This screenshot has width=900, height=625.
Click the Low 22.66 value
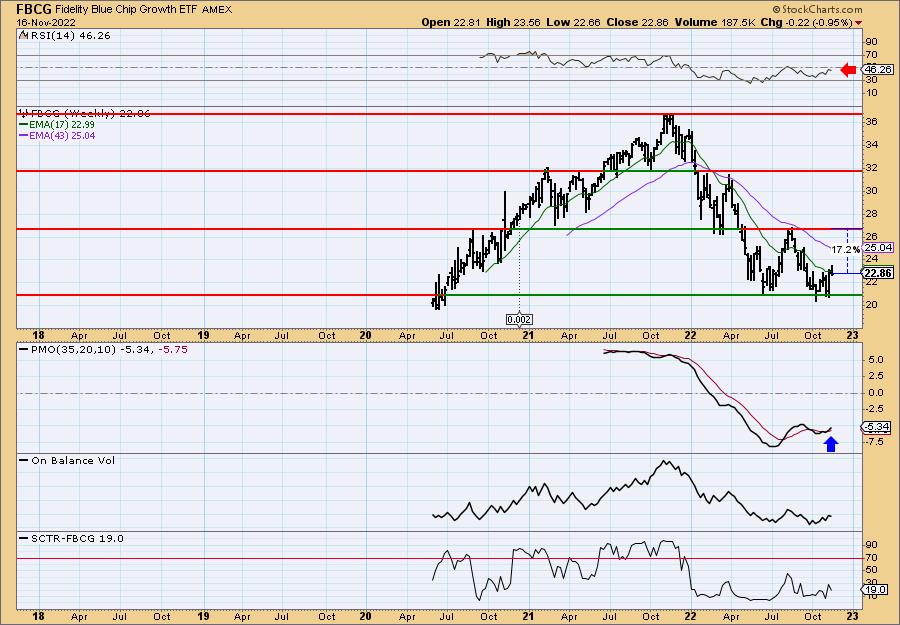[571, 22]
